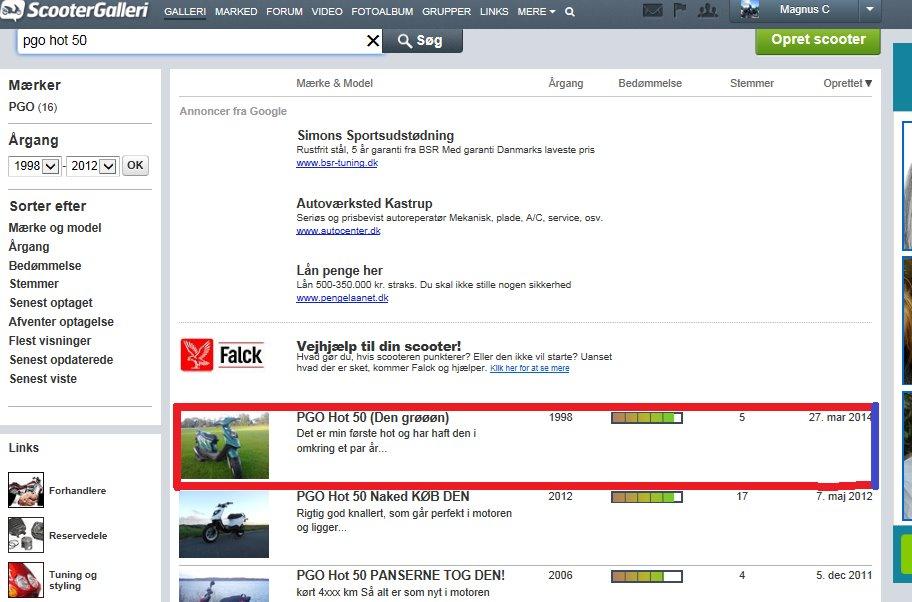Click rating bar of Naked KØB DEN
The height and width of the screenshot is (602, 912).
(647, 497)
